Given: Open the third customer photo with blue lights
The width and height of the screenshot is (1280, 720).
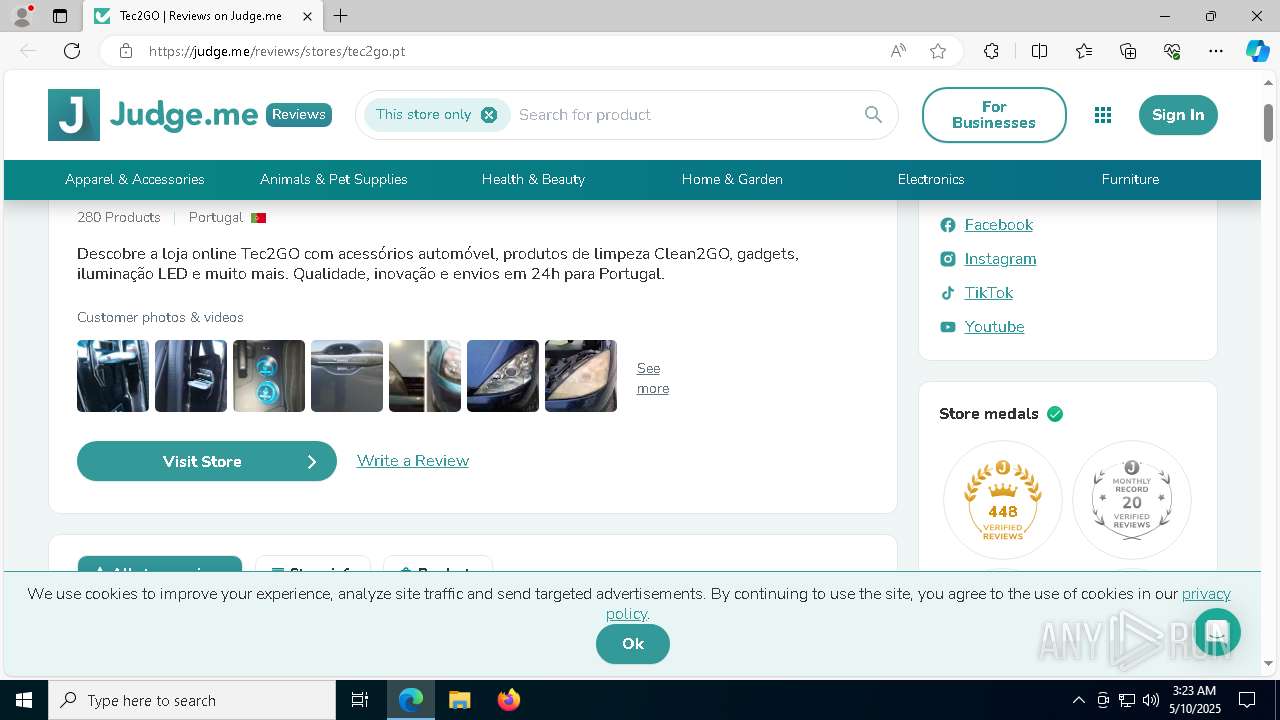Looking at the screenshot, I should coord(269,376).
